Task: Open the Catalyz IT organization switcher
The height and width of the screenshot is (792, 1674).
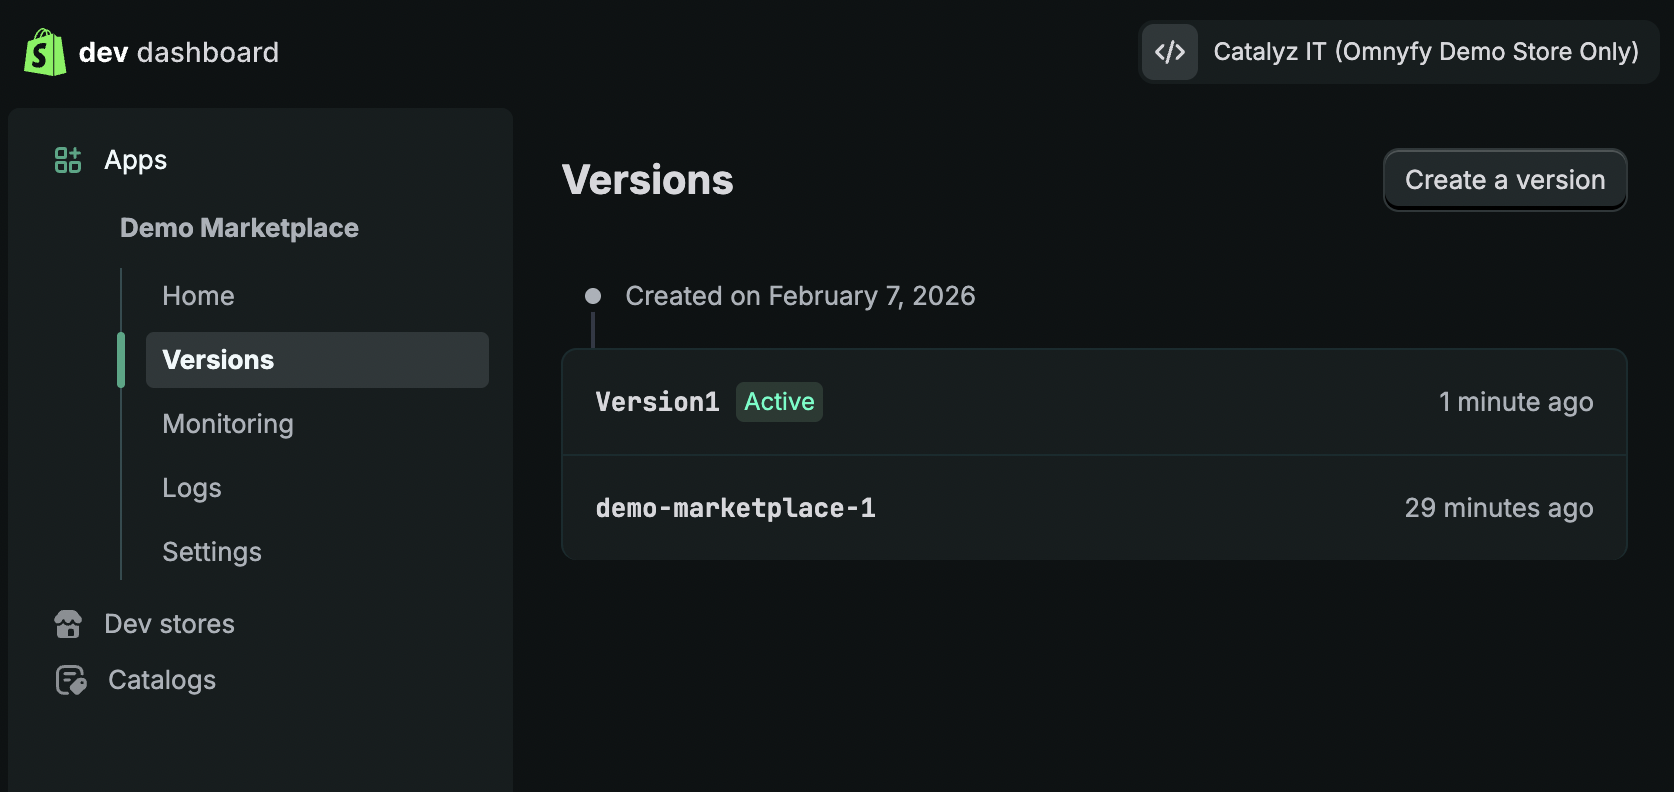Action: [1399, 52]
